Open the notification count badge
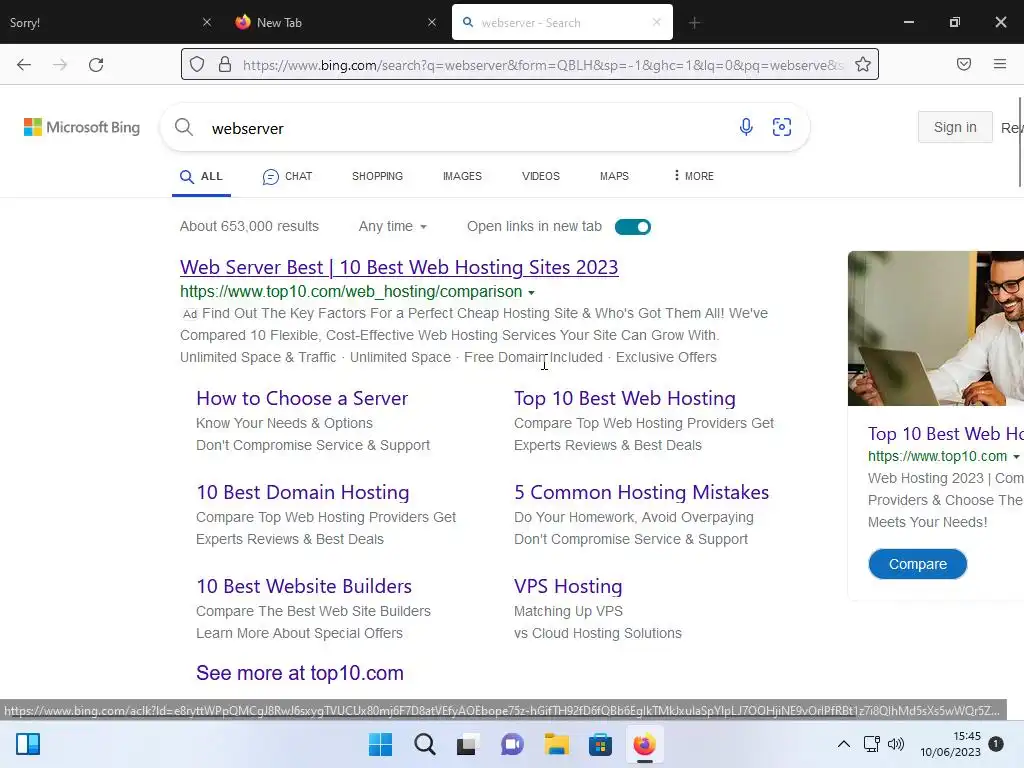1024x768 pixels. (996, 743)
